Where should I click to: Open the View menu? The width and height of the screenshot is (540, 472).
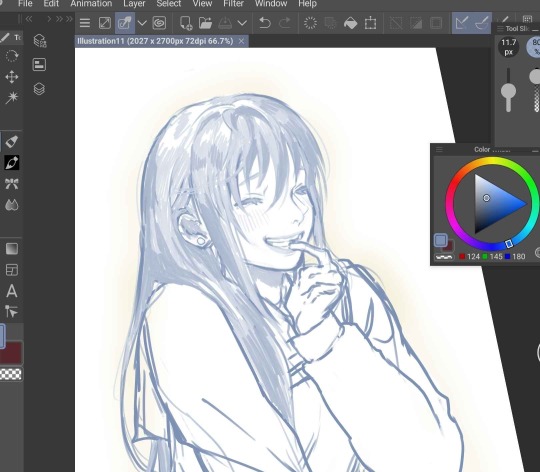[x=202, y=4]
